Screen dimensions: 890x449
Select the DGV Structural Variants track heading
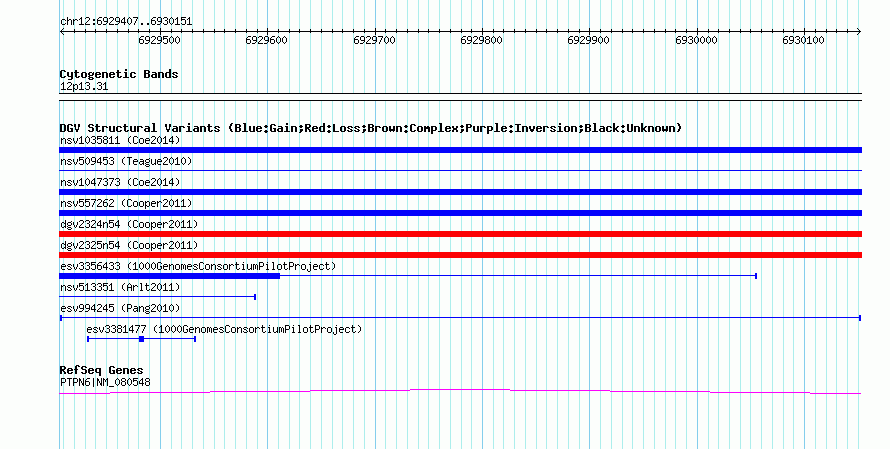371,128
